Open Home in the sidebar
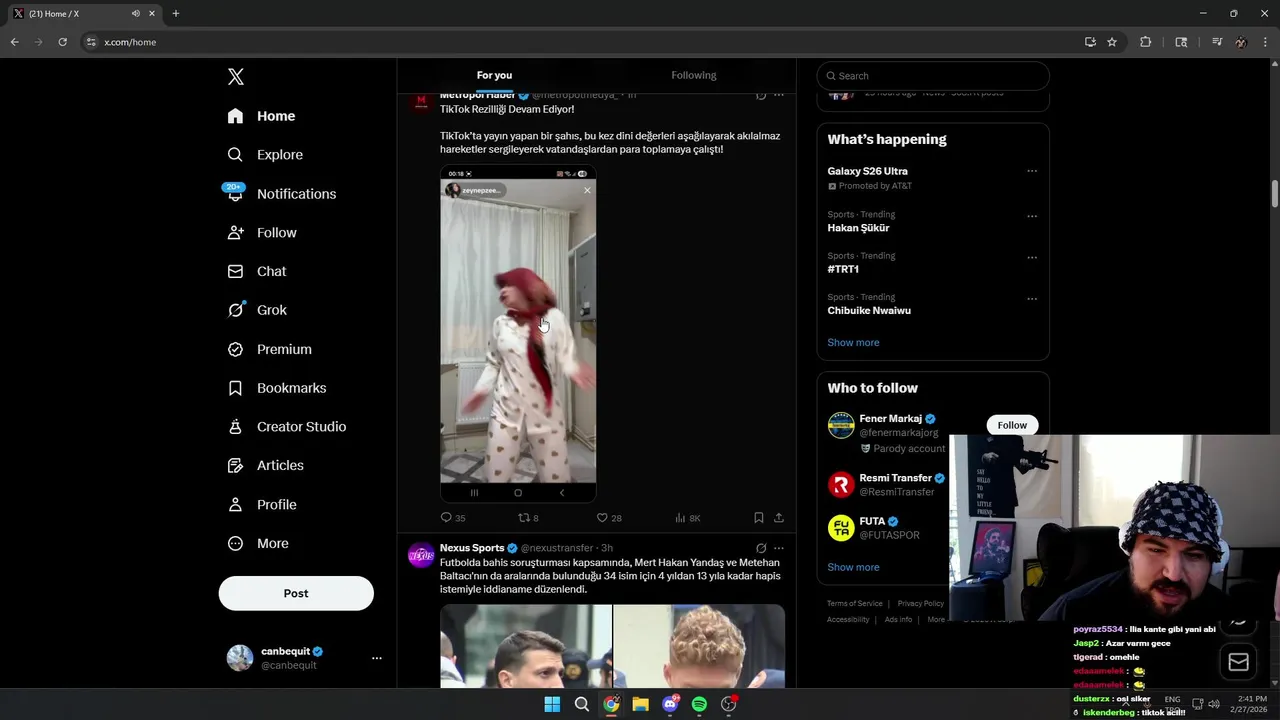The width and height of the screenshot is (1280, 720). 261,116
